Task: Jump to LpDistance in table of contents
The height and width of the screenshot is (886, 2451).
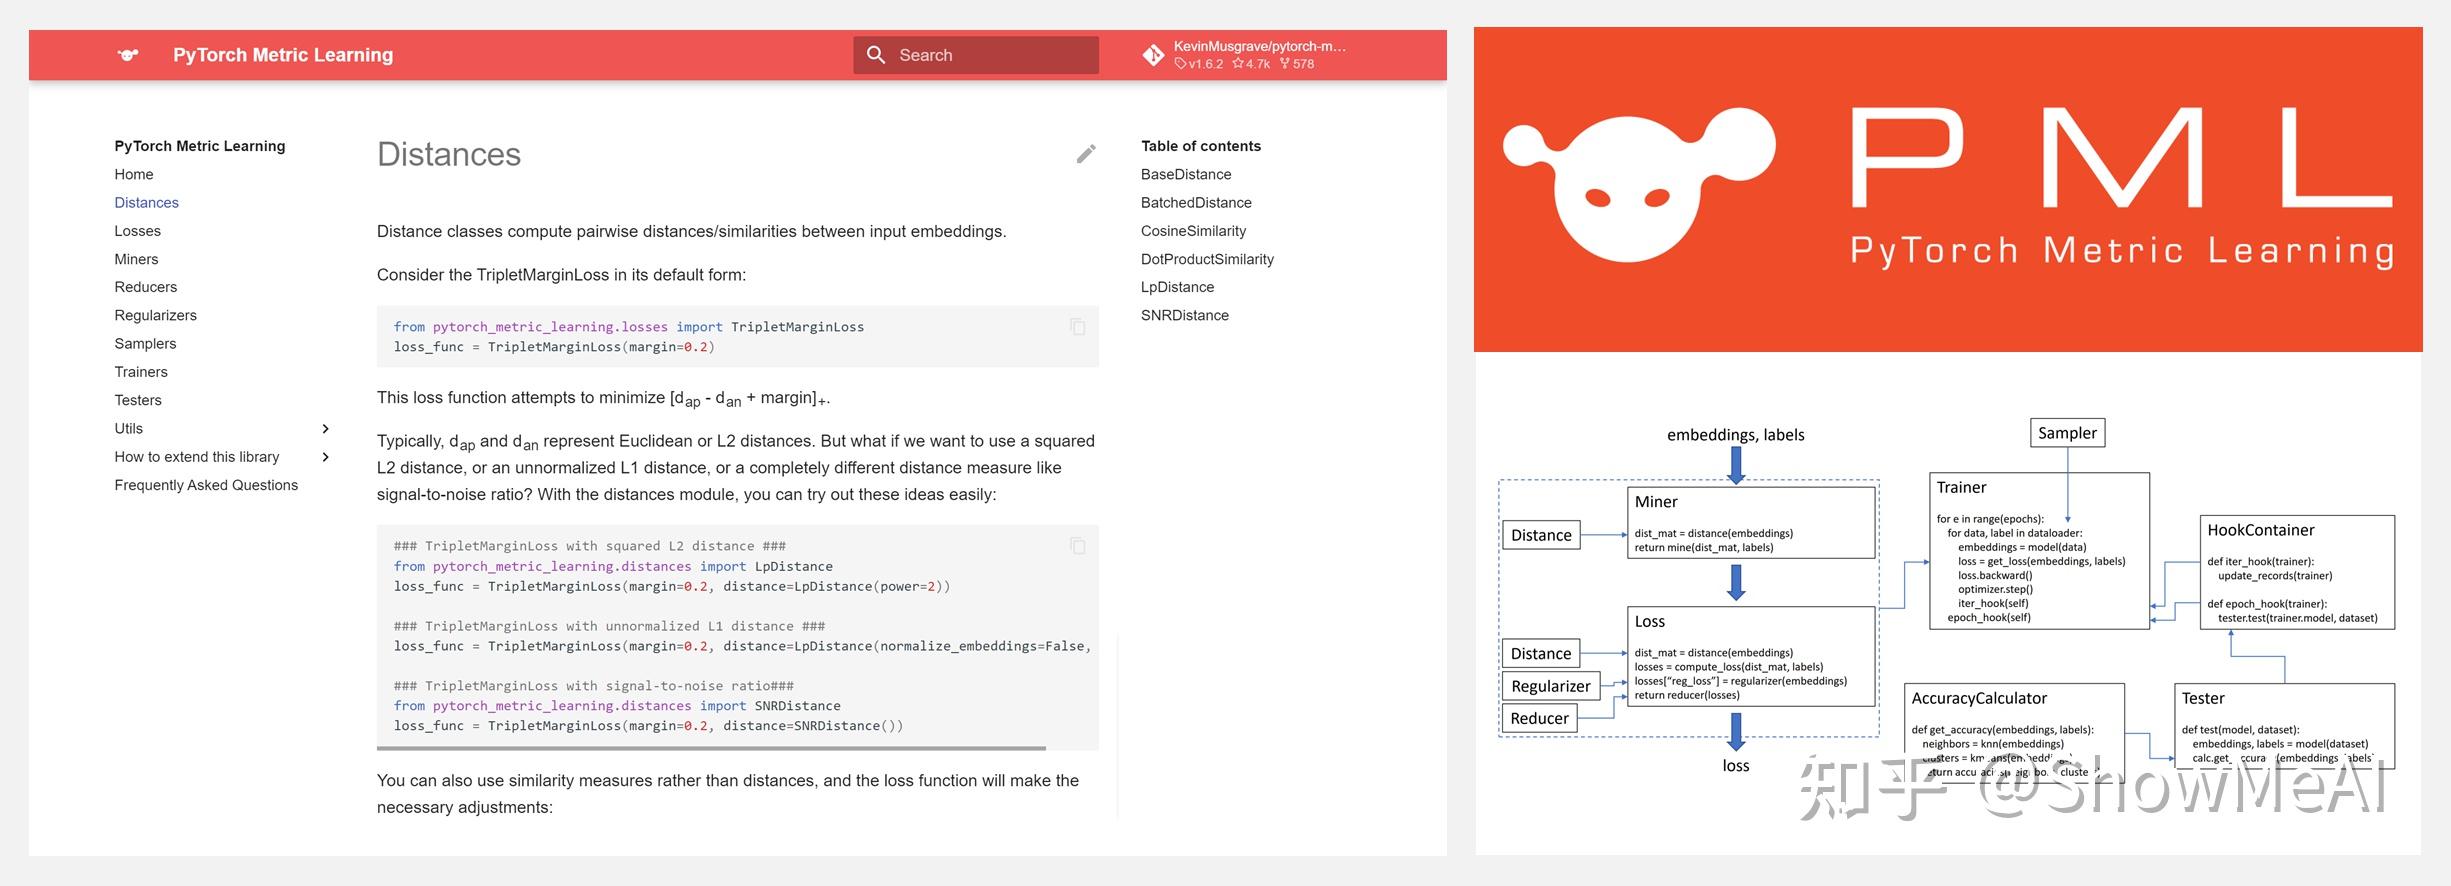Action: pyautogui.click(x=1177, y=287)
